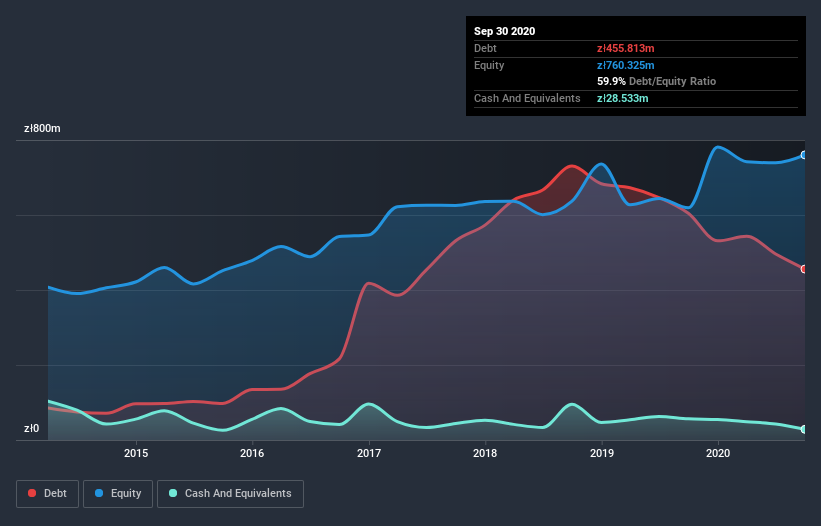
Task: Click the 2018 x-axis label
Action: 485,453
